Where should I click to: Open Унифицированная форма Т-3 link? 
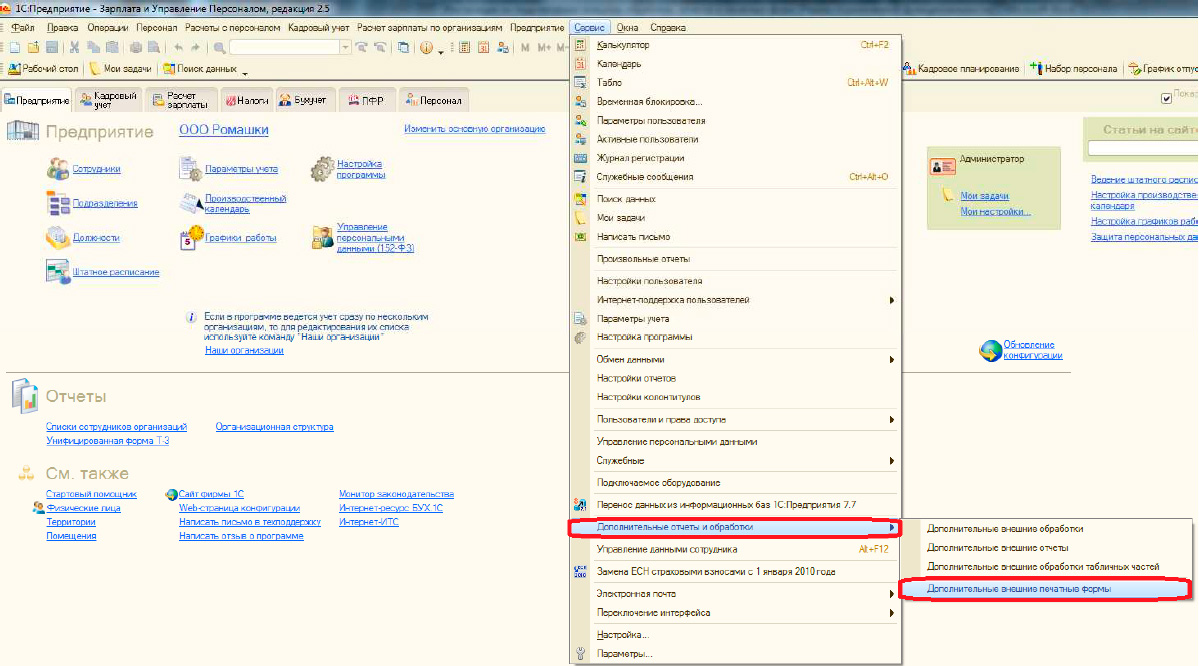pyautogui.click(x=107, y=440)
